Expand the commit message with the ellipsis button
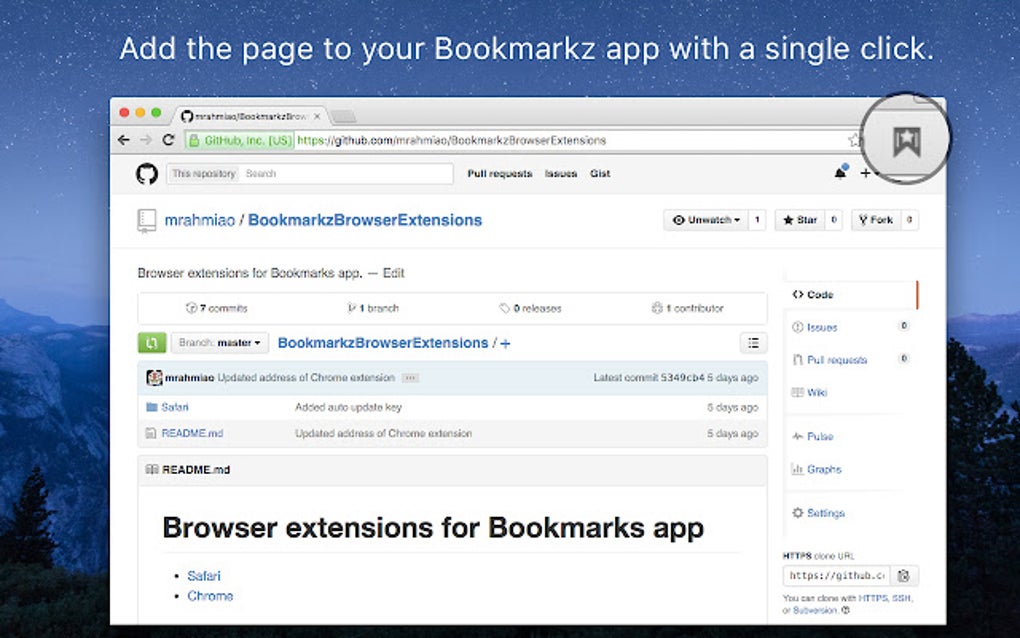The width and height of the screenshot is (1020, 638). [409, 377]
